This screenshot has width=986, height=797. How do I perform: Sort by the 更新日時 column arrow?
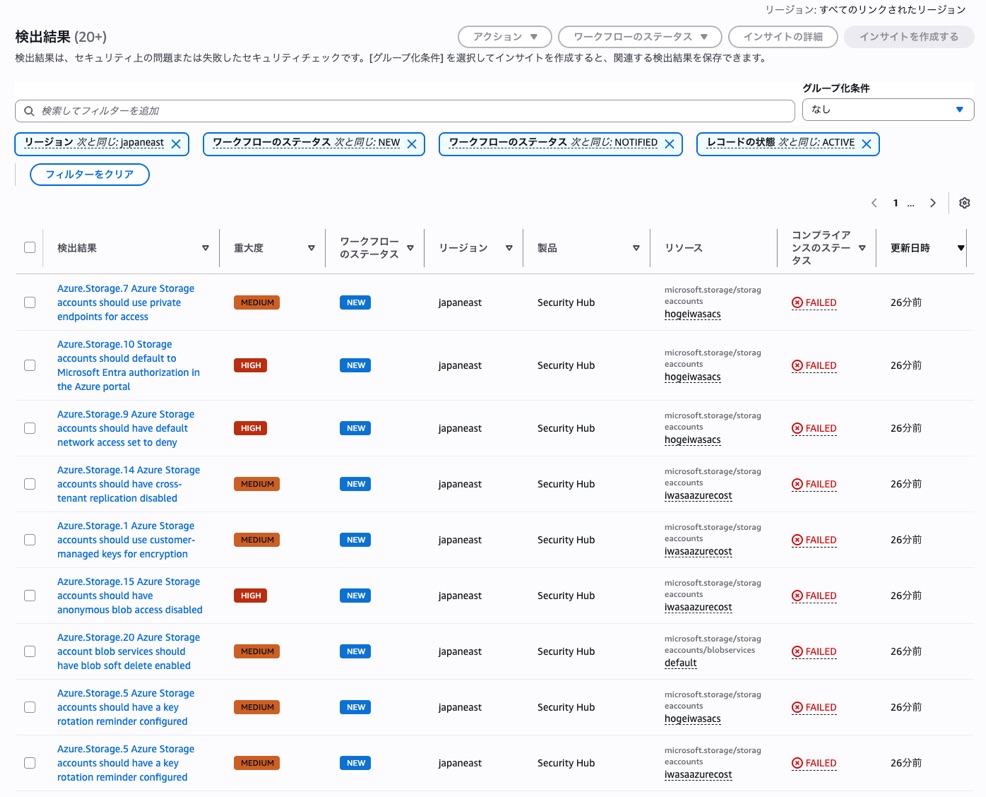[x=961, y=248]
